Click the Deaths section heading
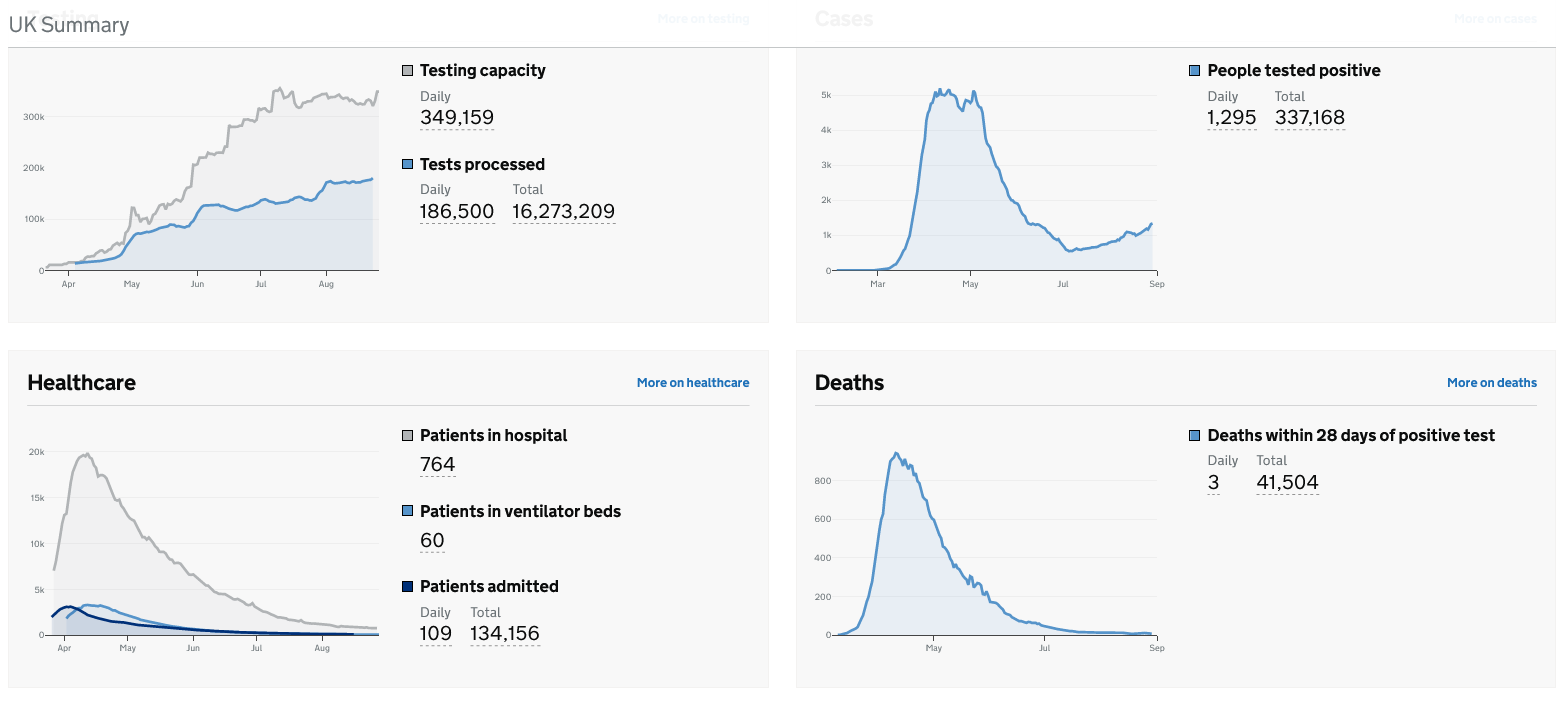Screen dimensions: 1558x706 pyautogui.click(x=850, y=382)
